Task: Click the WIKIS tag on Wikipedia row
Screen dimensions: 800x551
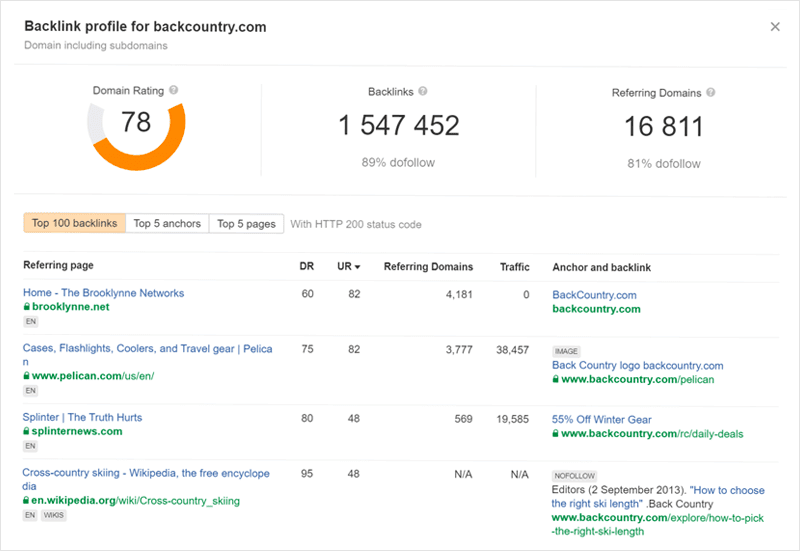Action: pyautogui.click(x=56, y=515)
